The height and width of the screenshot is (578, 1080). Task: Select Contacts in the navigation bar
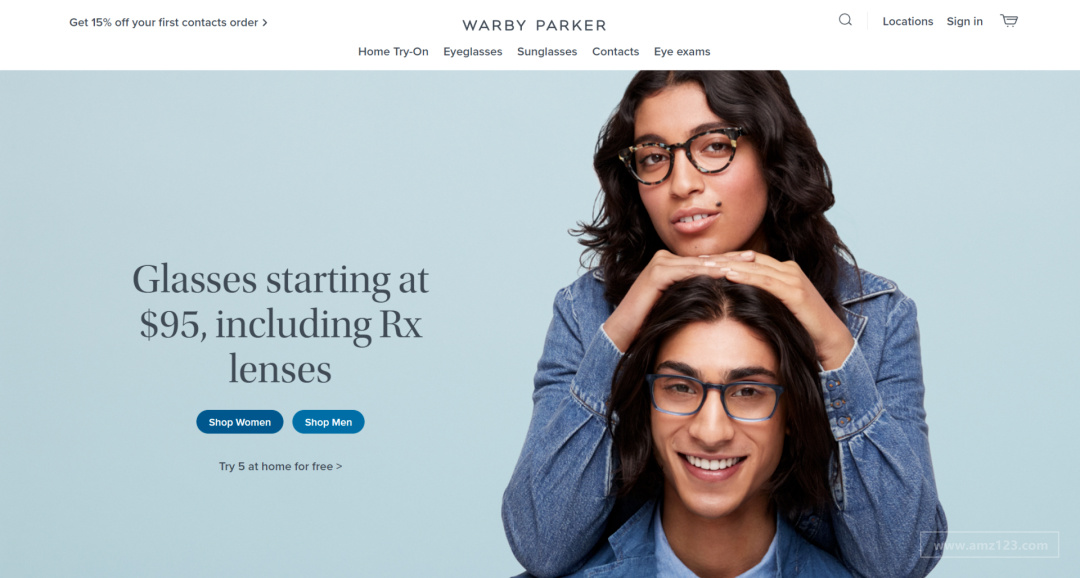[615, 52]
